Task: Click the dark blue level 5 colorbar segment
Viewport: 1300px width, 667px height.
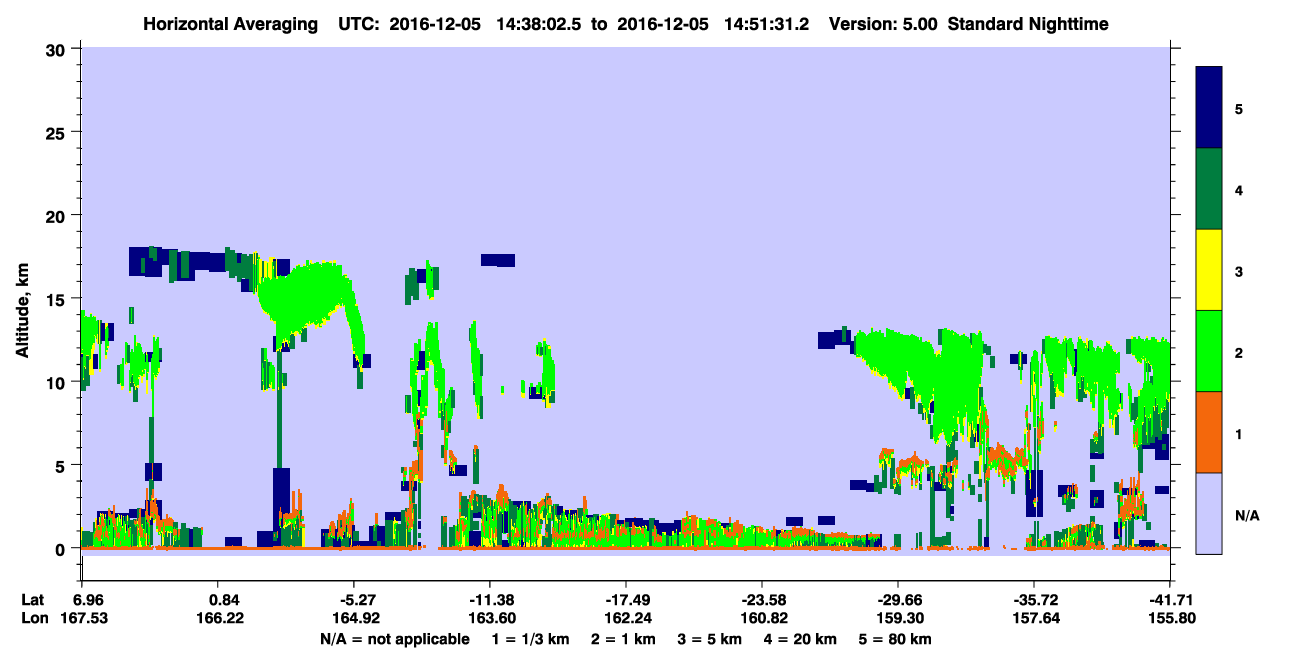Action: click(x=1209, y=108)
